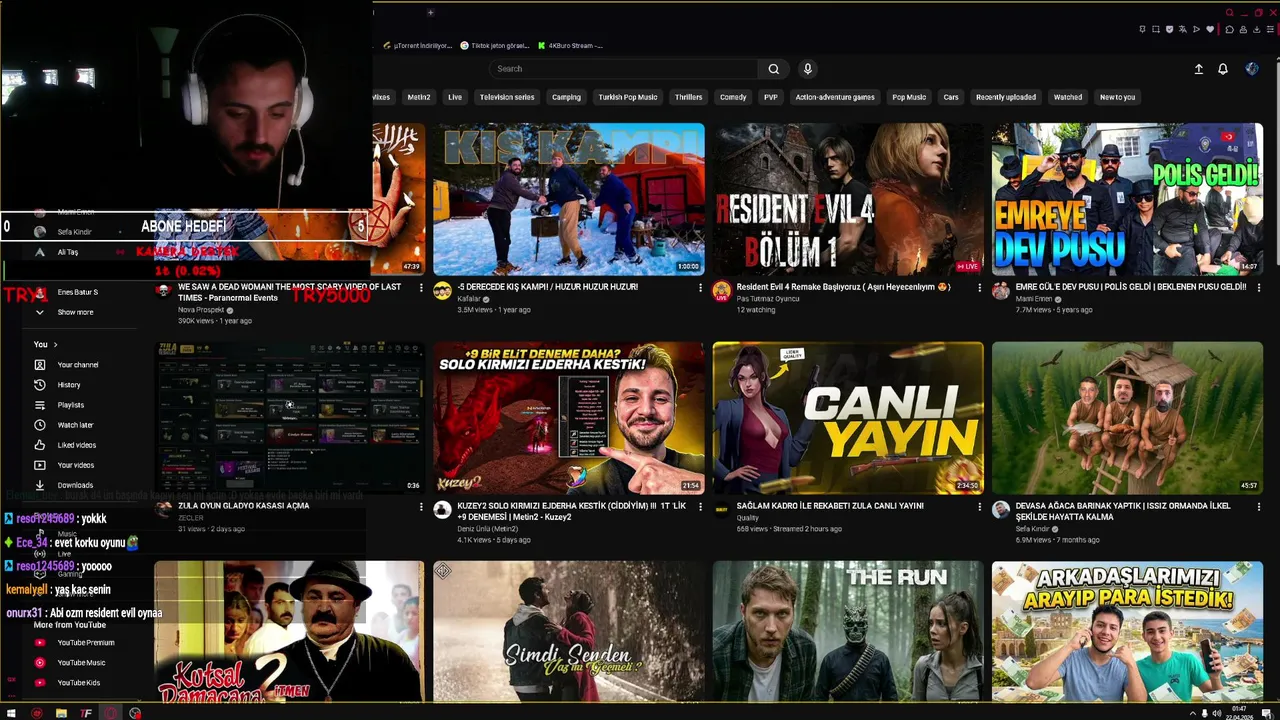Open options for Devasa Ağaca Barınak video
The width and height of the screenshot is (1280, 720).
tap(1259, 507)
